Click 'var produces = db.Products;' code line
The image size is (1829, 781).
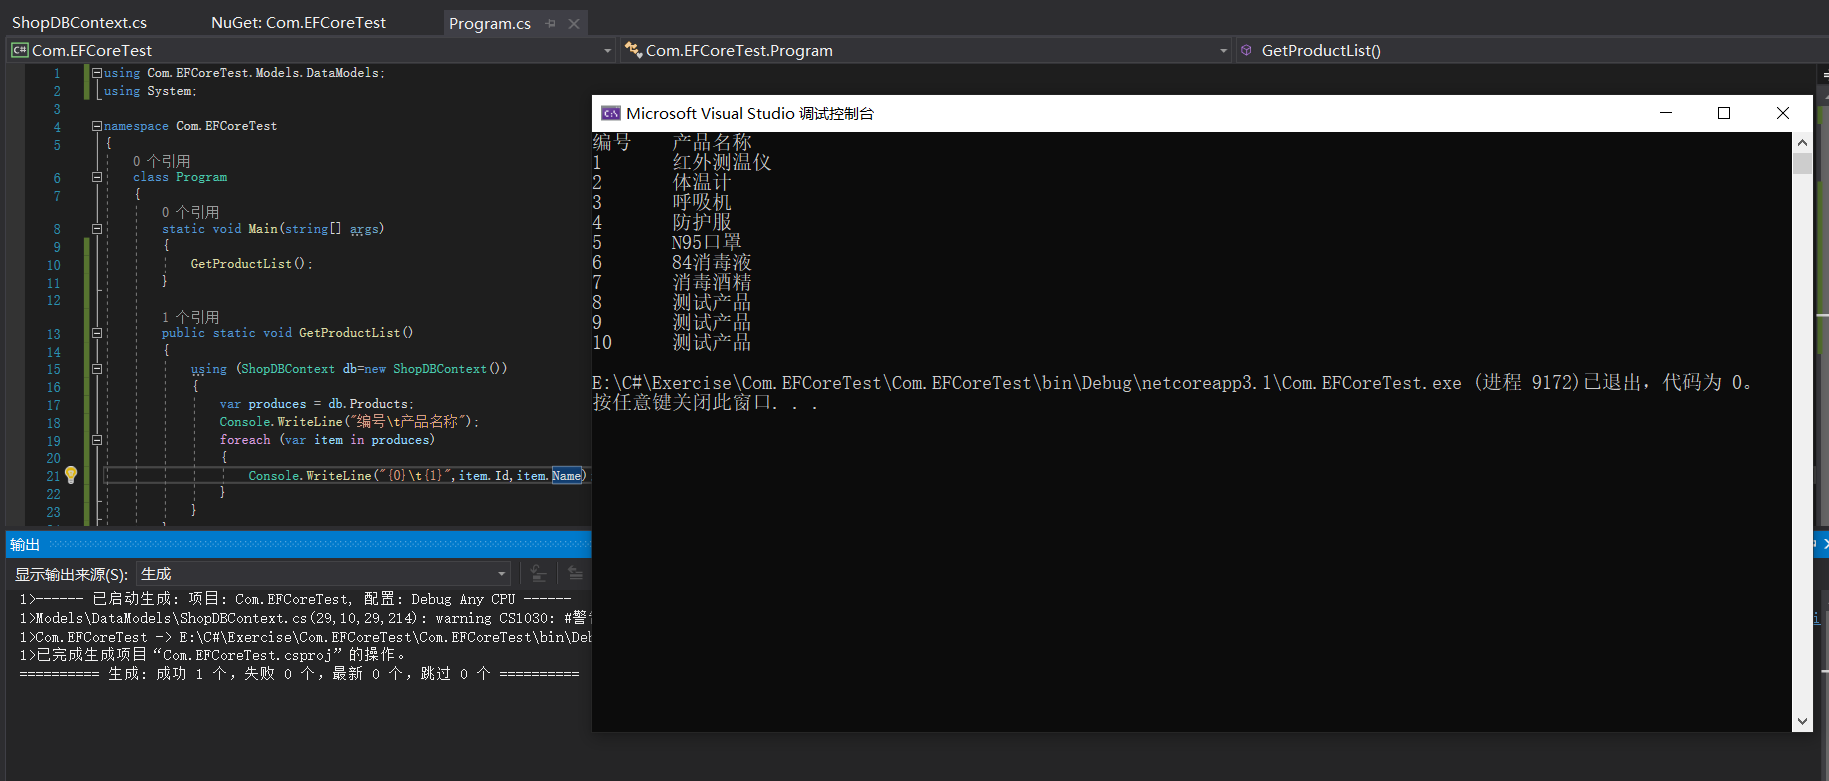[315, 404]
